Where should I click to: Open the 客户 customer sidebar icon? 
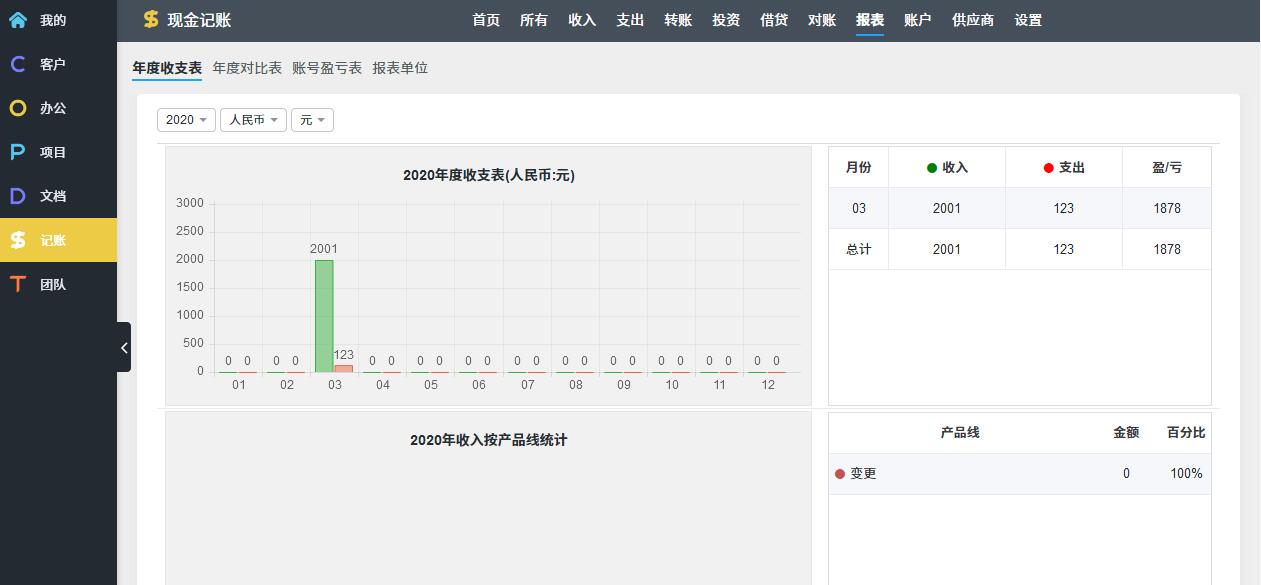[18, 64]
